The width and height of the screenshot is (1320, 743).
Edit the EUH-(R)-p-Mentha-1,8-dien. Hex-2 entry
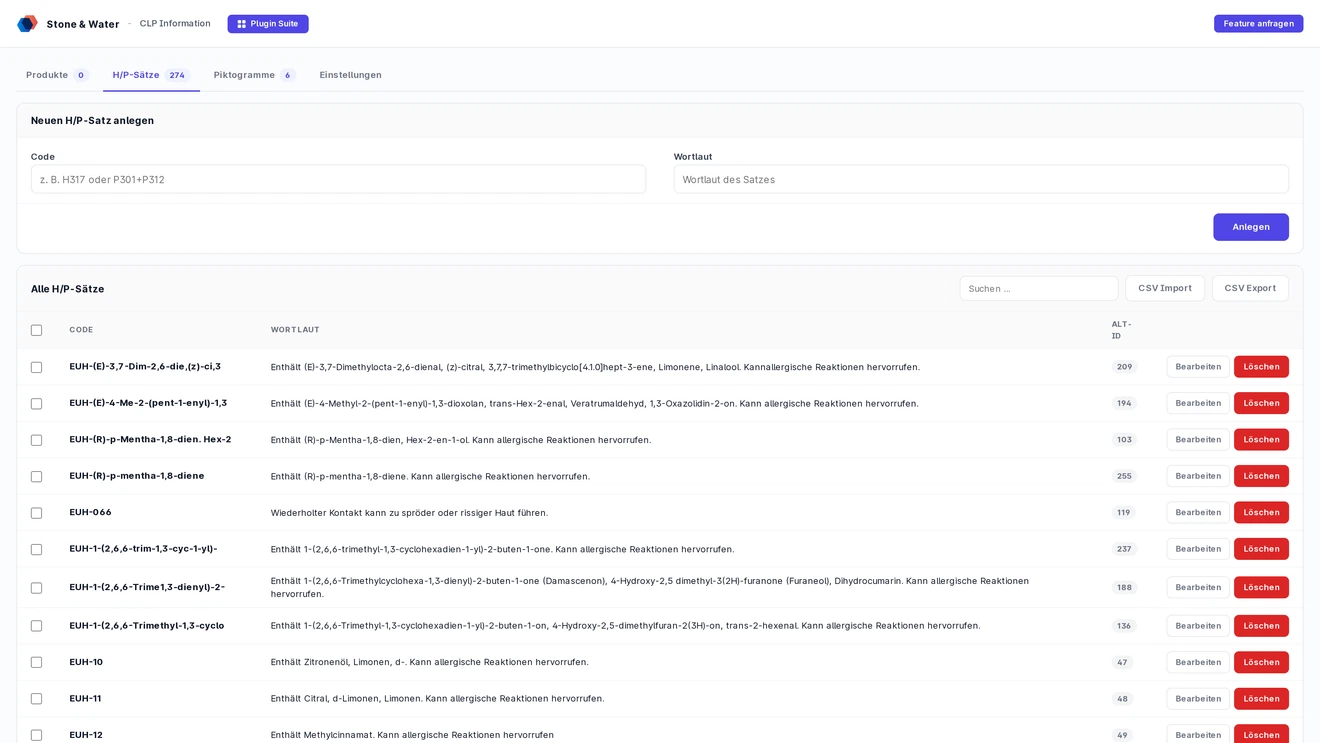coord(1198,440)
